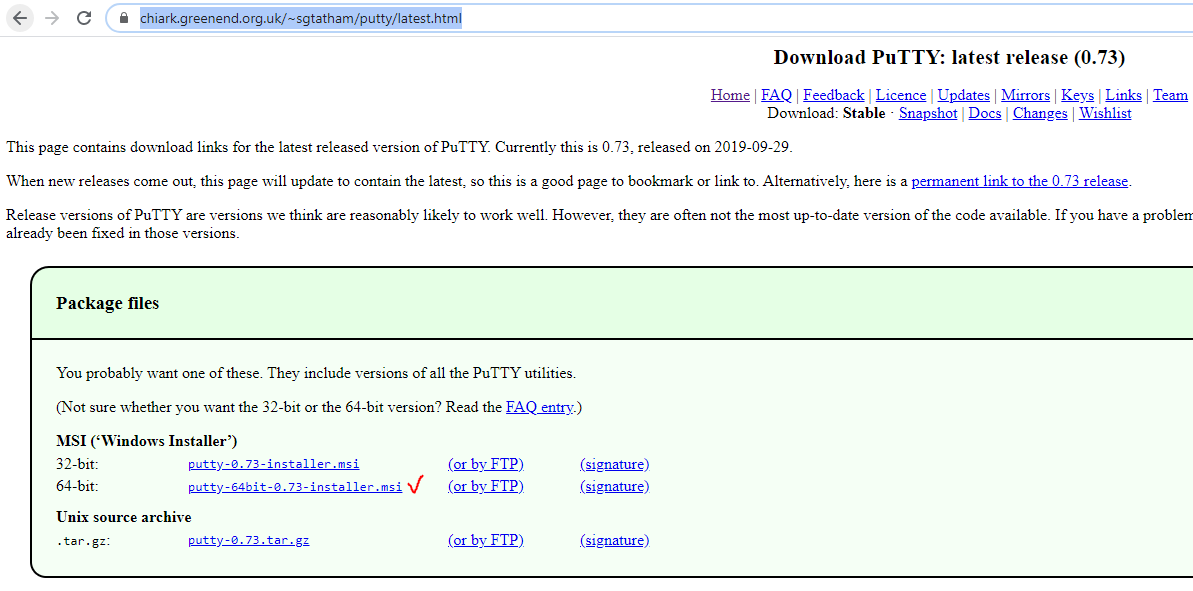Click the padlock site security icon
The image size is (1193, 591).
[x=125, y=17]
